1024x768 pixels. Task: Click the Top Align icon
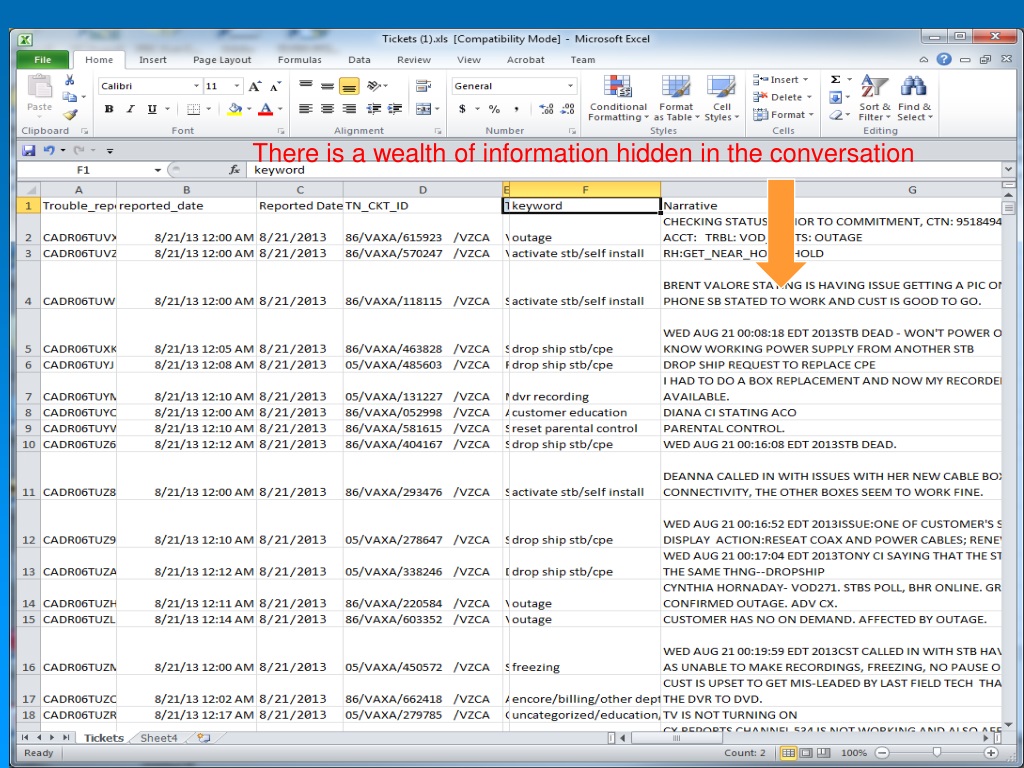pyautogui.click(x=306, y=86)
